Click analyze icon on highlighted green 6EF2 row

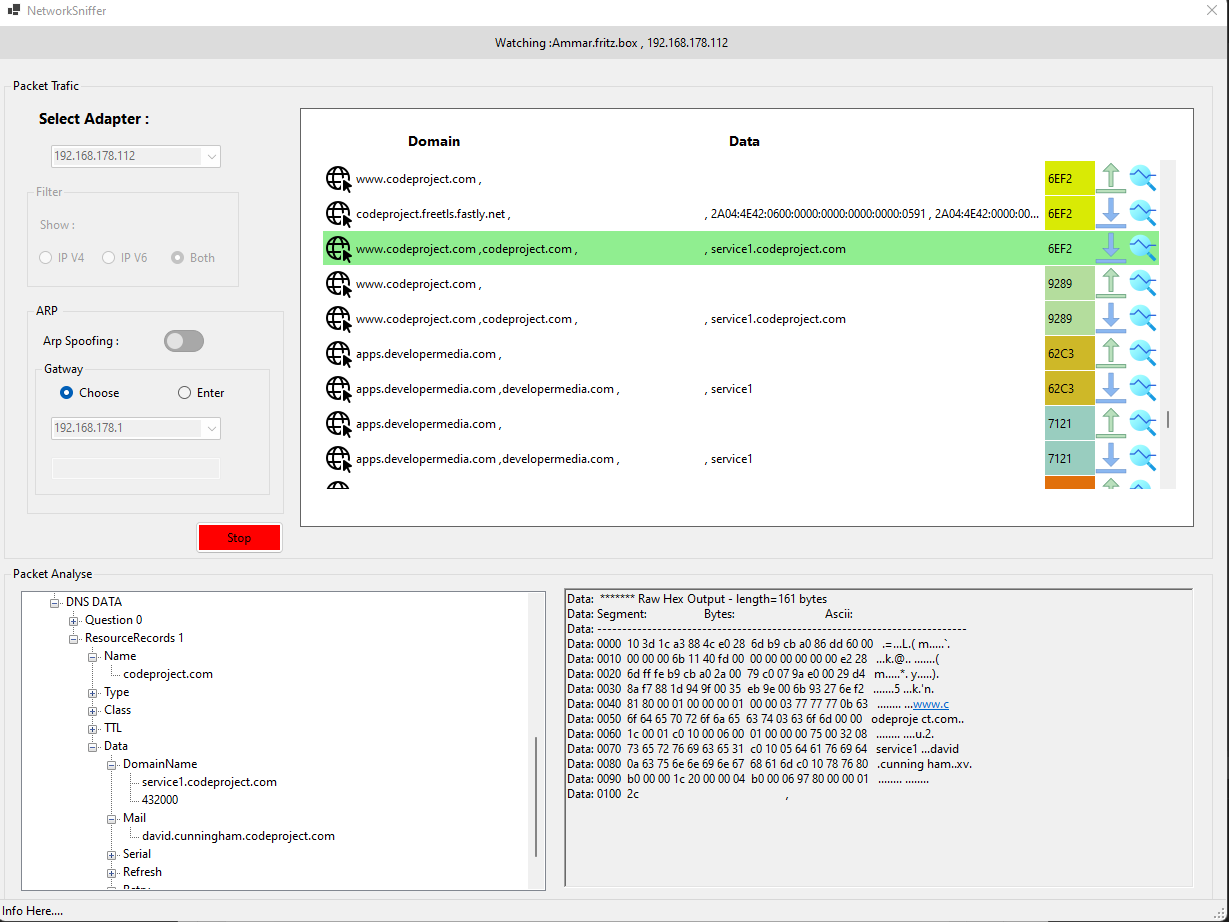click(1143, 247)
